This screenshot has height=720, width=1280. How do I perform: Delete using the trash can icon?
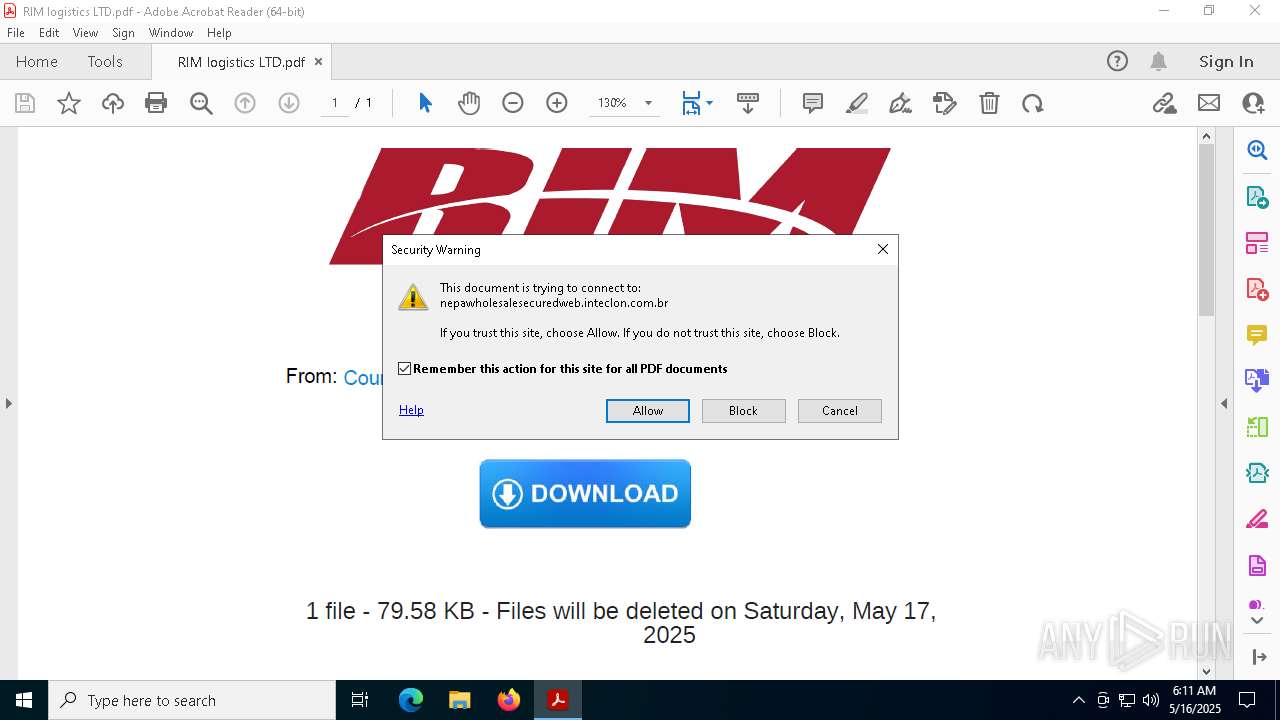click(x=989, y=103)
